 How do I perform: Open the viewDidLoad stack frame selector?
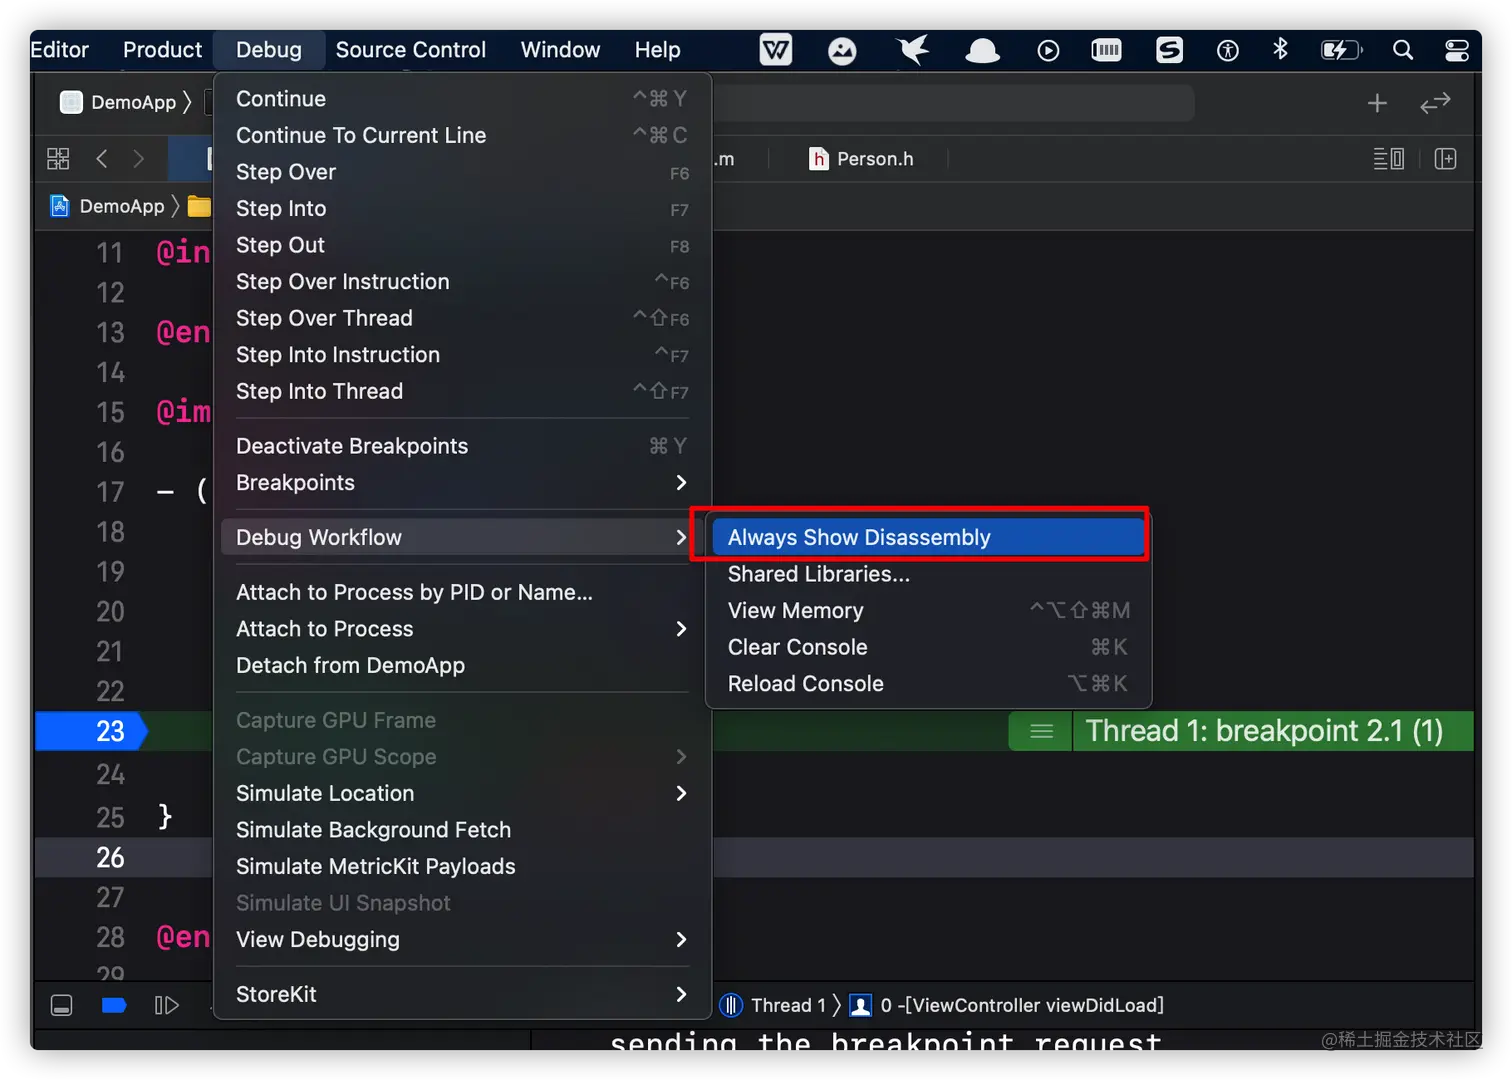1007,1005
